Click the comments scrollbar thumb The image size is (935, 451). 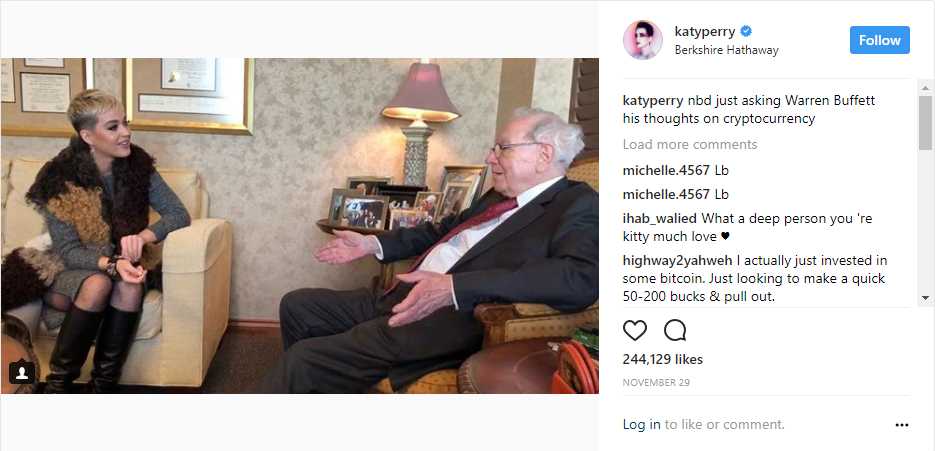coord(925,122)
